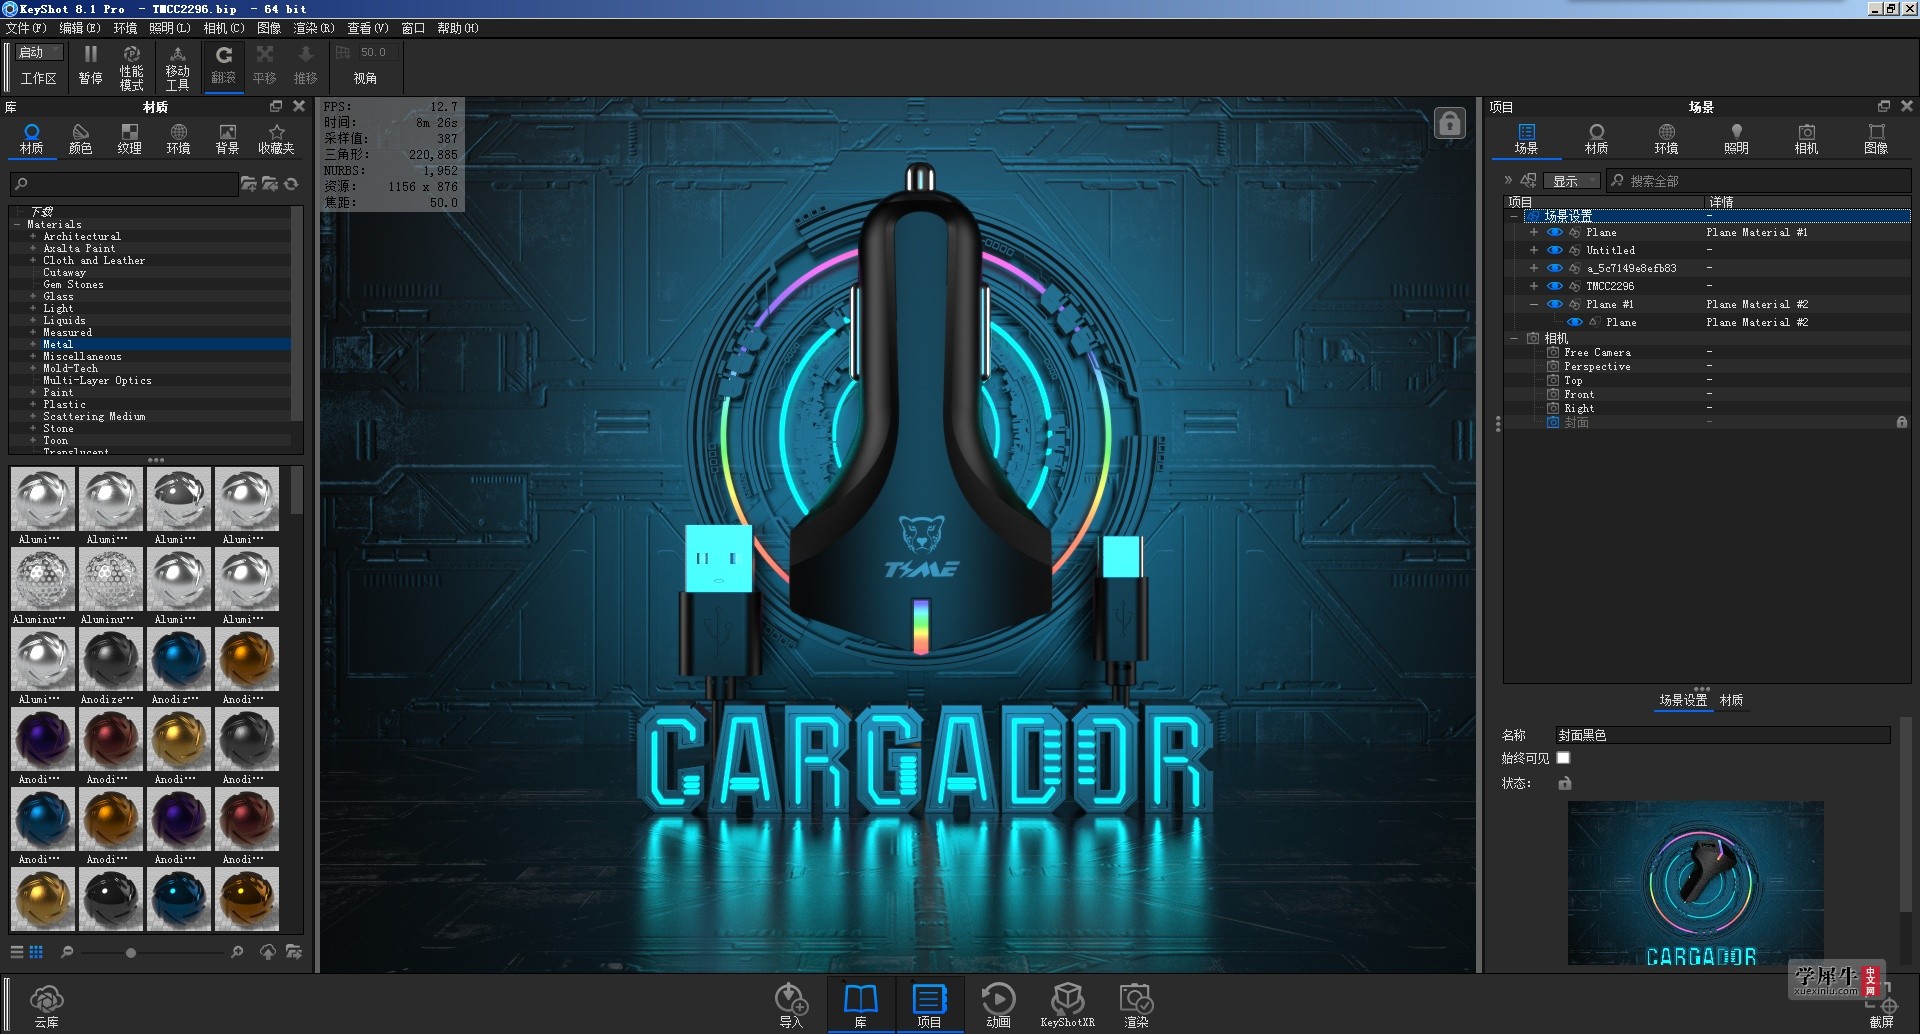The image size is (1920, 1034).
Task: Select the Plastic material category
Action: coord(64,404)
